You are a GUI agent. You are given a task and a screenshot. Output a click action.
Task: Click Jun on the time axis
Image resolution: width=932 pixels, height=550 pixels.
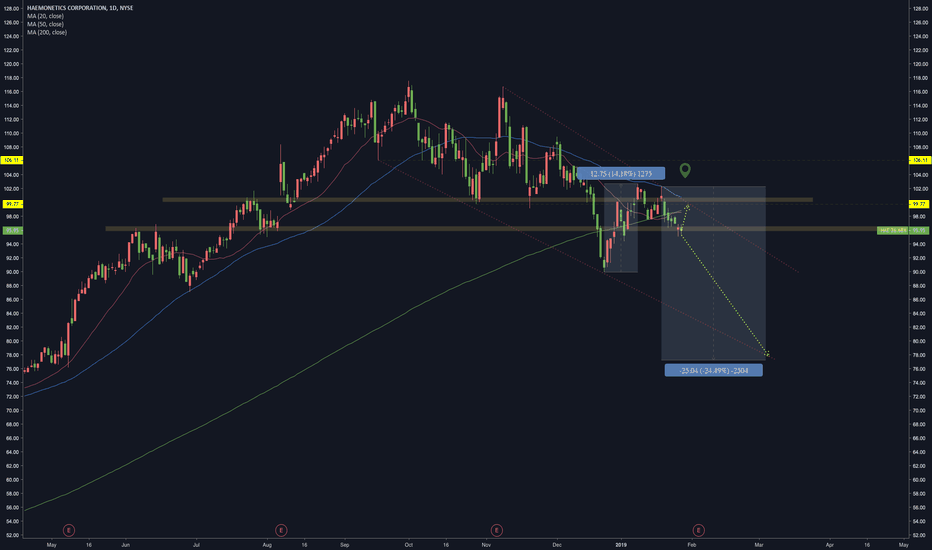pyautogui.click(x=125, y=545)
